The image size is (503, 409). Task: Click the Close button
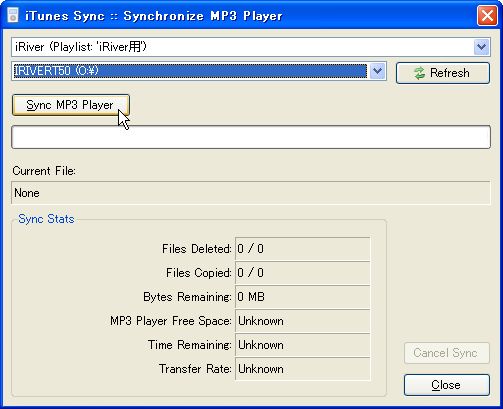[x=447, y=385]
